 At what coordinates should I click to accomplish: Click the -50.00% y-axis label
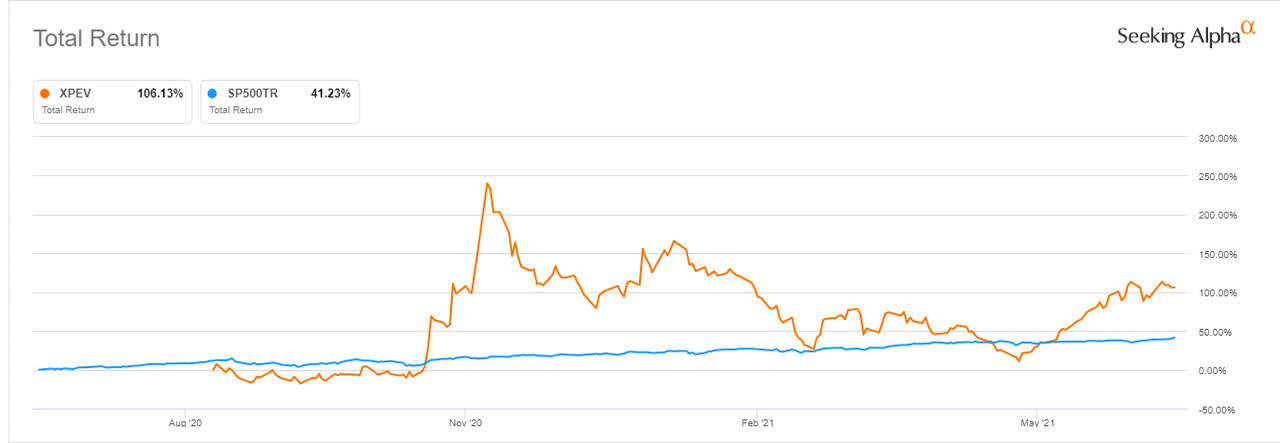(x=1216, y=409)
